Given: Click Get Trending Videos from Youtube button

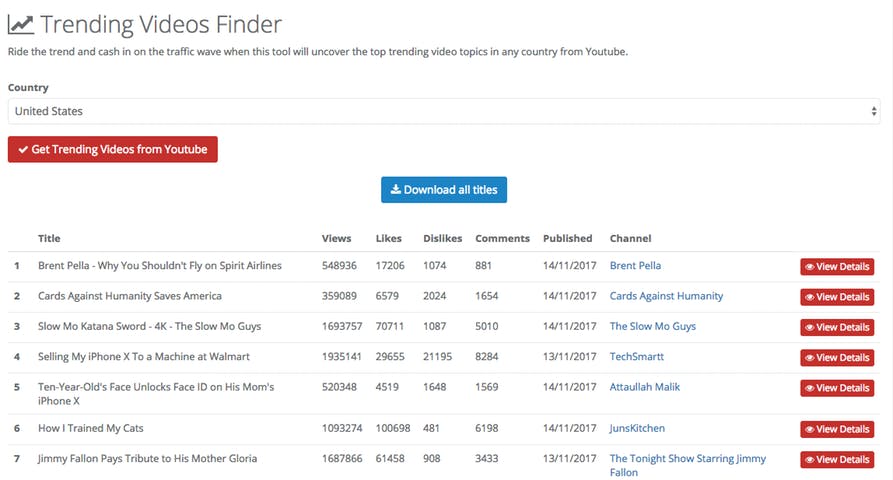Looking at the screenshot, I should click(113, 150).
